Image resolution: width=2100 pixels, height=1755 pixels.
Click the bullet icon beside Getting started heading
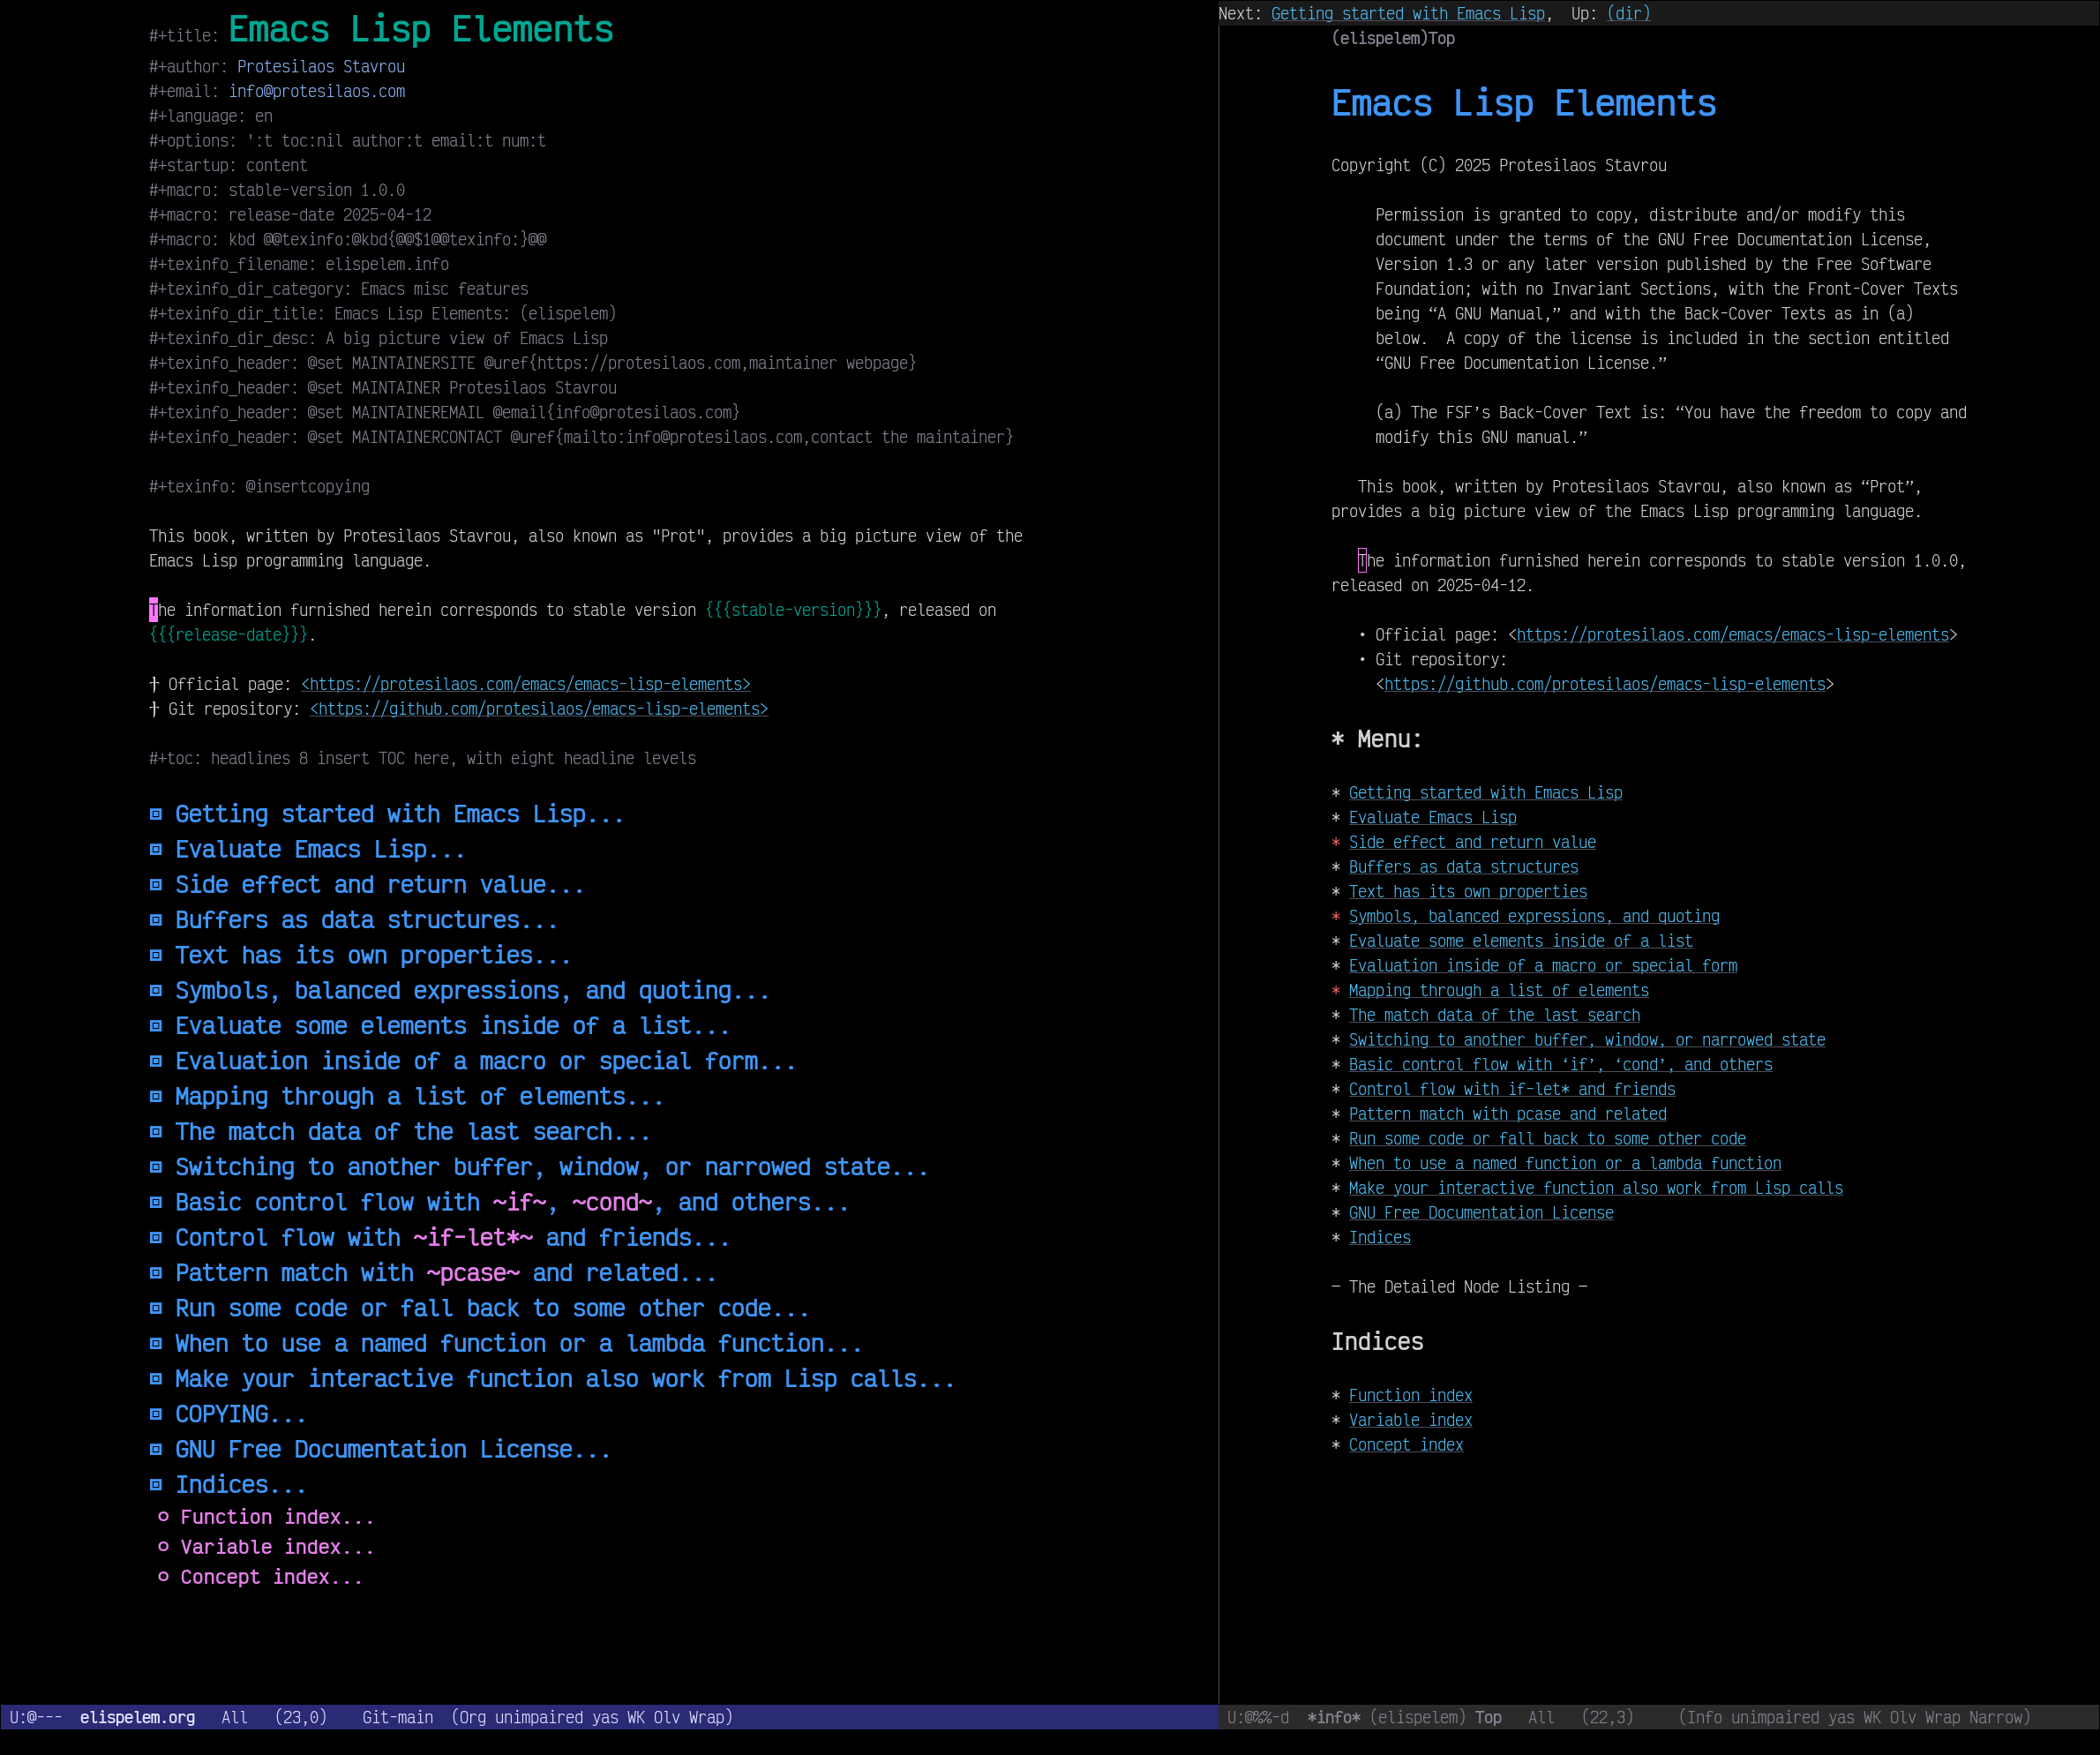[x=156, y=814]
